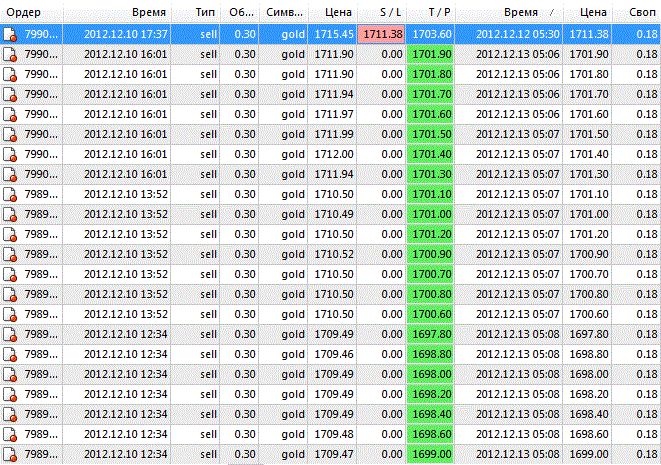Viewport: 661px width, 465px height.
Task: Click the order icon in the T/P 1698.60 row
Action: pyautogui.click(x=10, y=435)
